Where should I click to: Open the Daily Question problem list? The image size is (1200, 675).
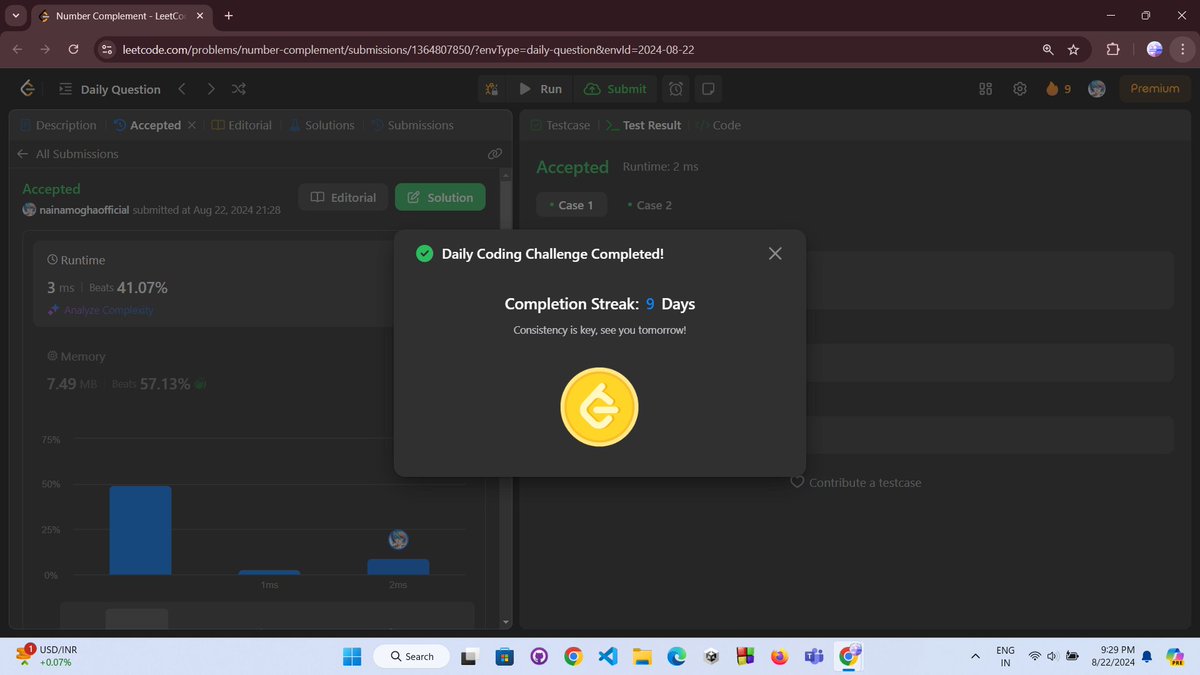(x=110, y=89)
